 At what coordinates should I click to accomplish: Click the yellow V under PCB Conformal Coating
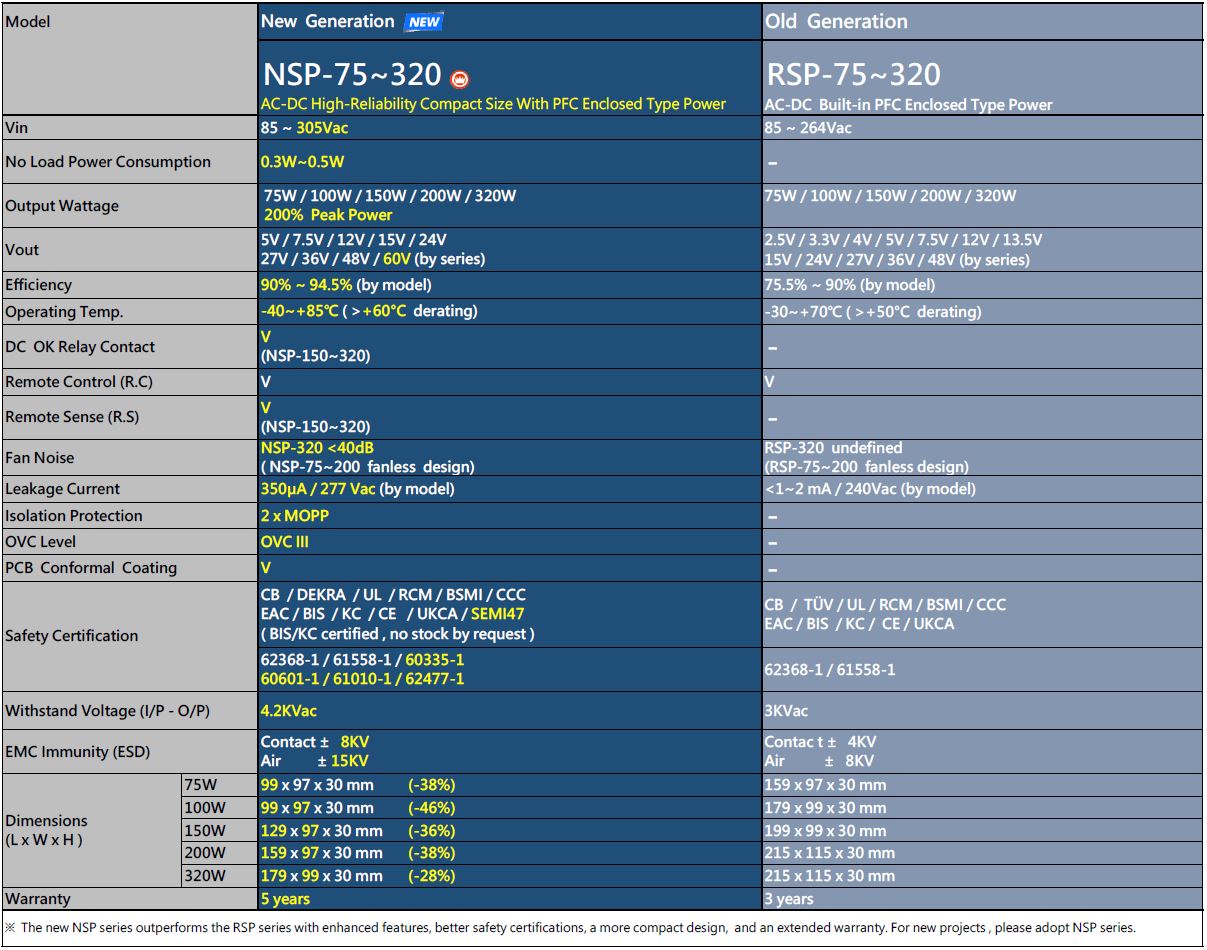[x=266, y=568]
